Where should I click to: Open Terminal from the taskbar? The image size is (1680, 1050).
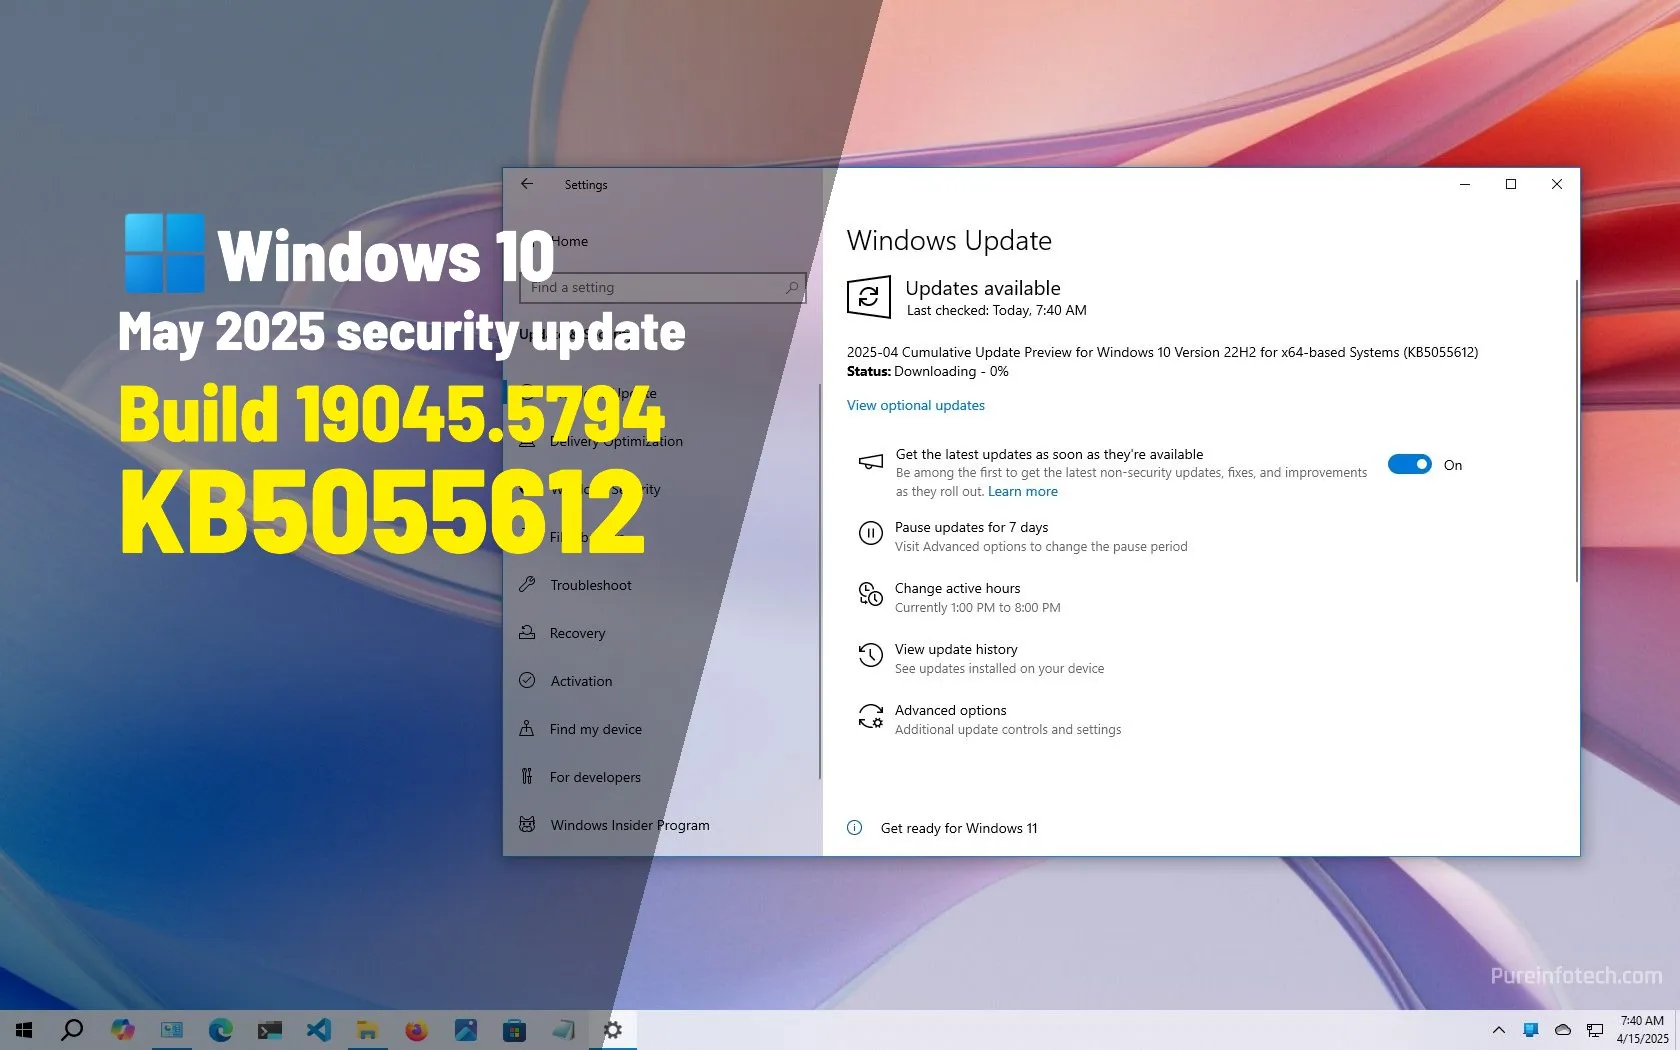coord(269,1030)
